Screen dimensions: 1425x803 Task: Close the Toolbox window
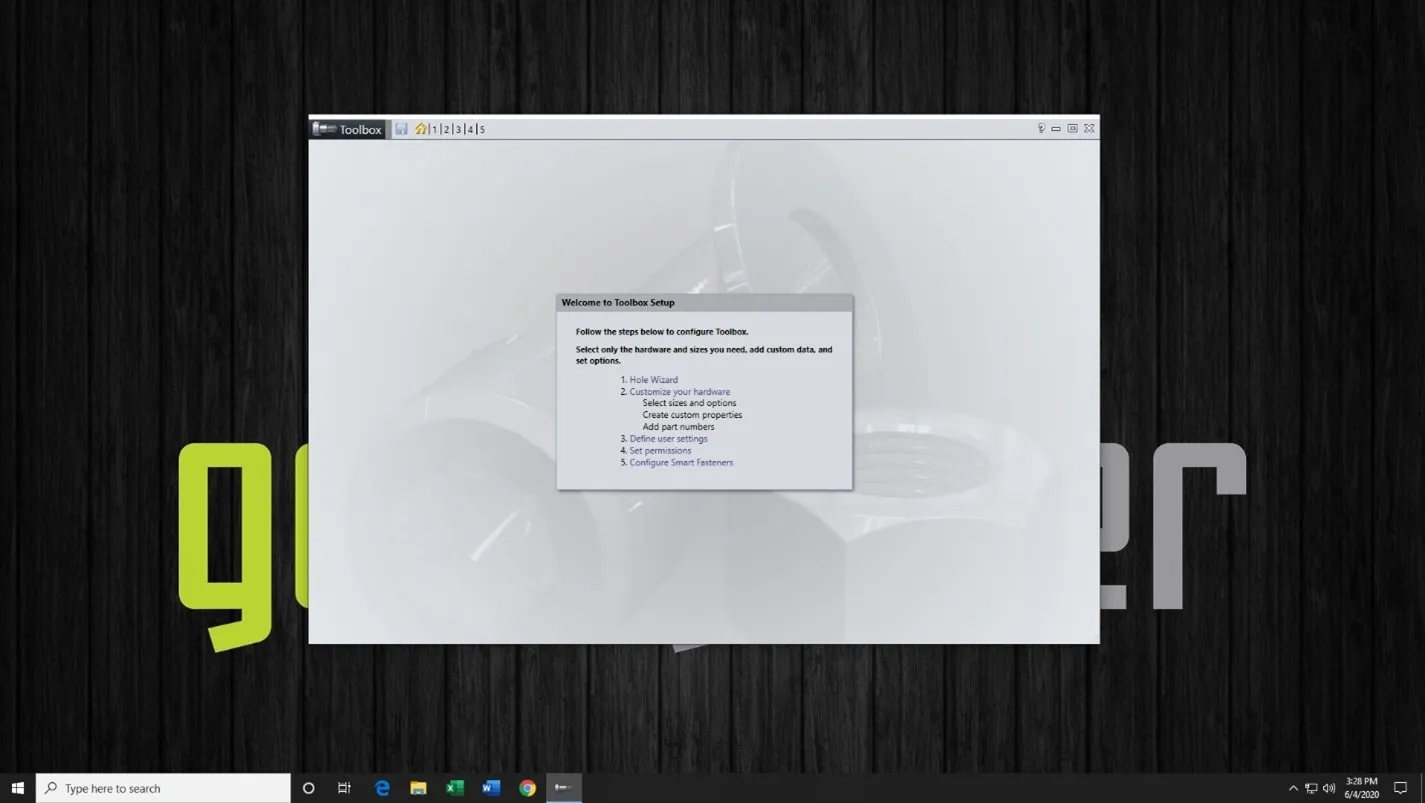pyautogui.click(x=1089, y=128)
